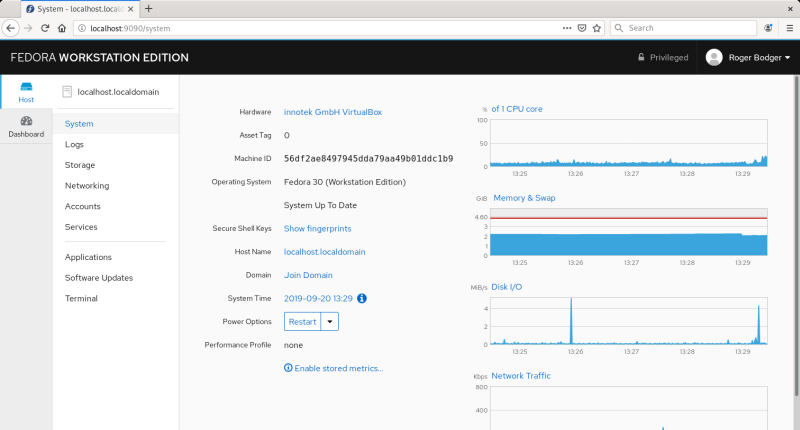Bookmark this page with the star icon
The width and height of the screenshot is (800, 430).
(x=597, y=28)
